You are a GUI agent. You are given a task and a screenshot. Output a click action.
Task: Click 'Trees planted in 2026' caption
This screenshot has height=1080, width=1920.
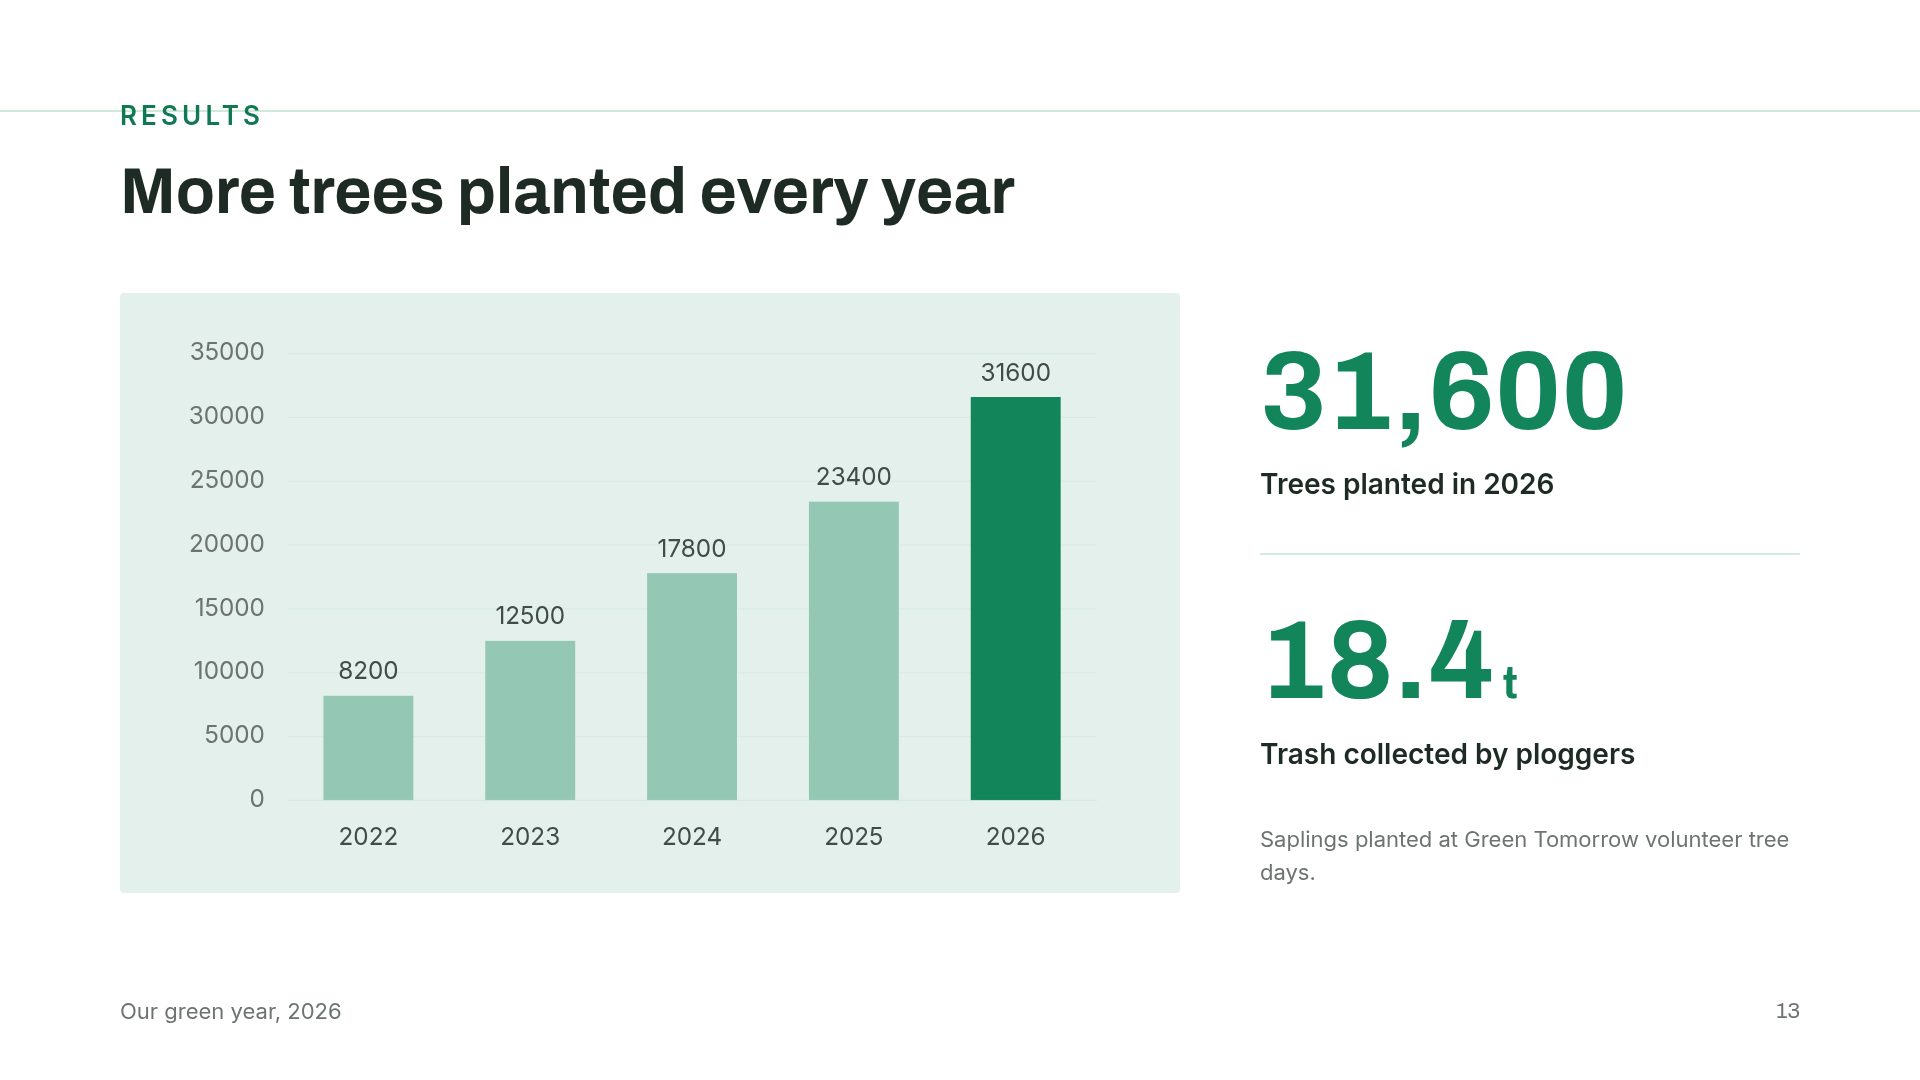pyautogui.click(x=1406, y=485)
